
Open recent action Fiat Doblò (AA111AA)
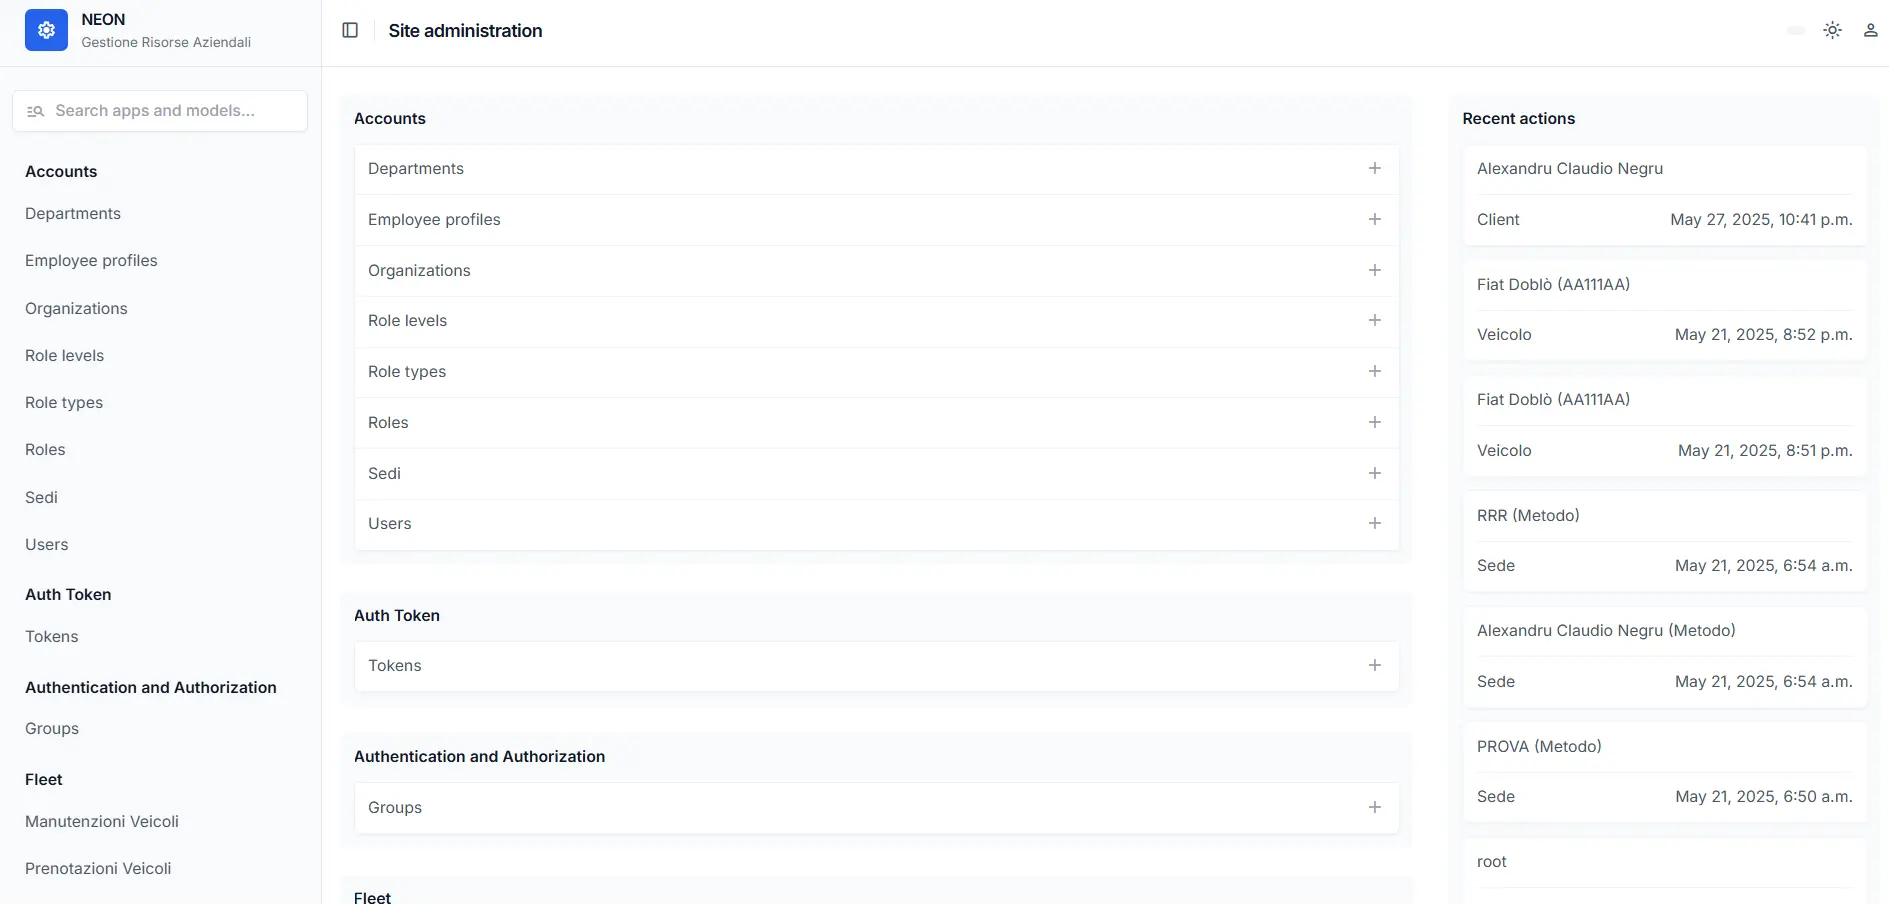[1552, 284]
